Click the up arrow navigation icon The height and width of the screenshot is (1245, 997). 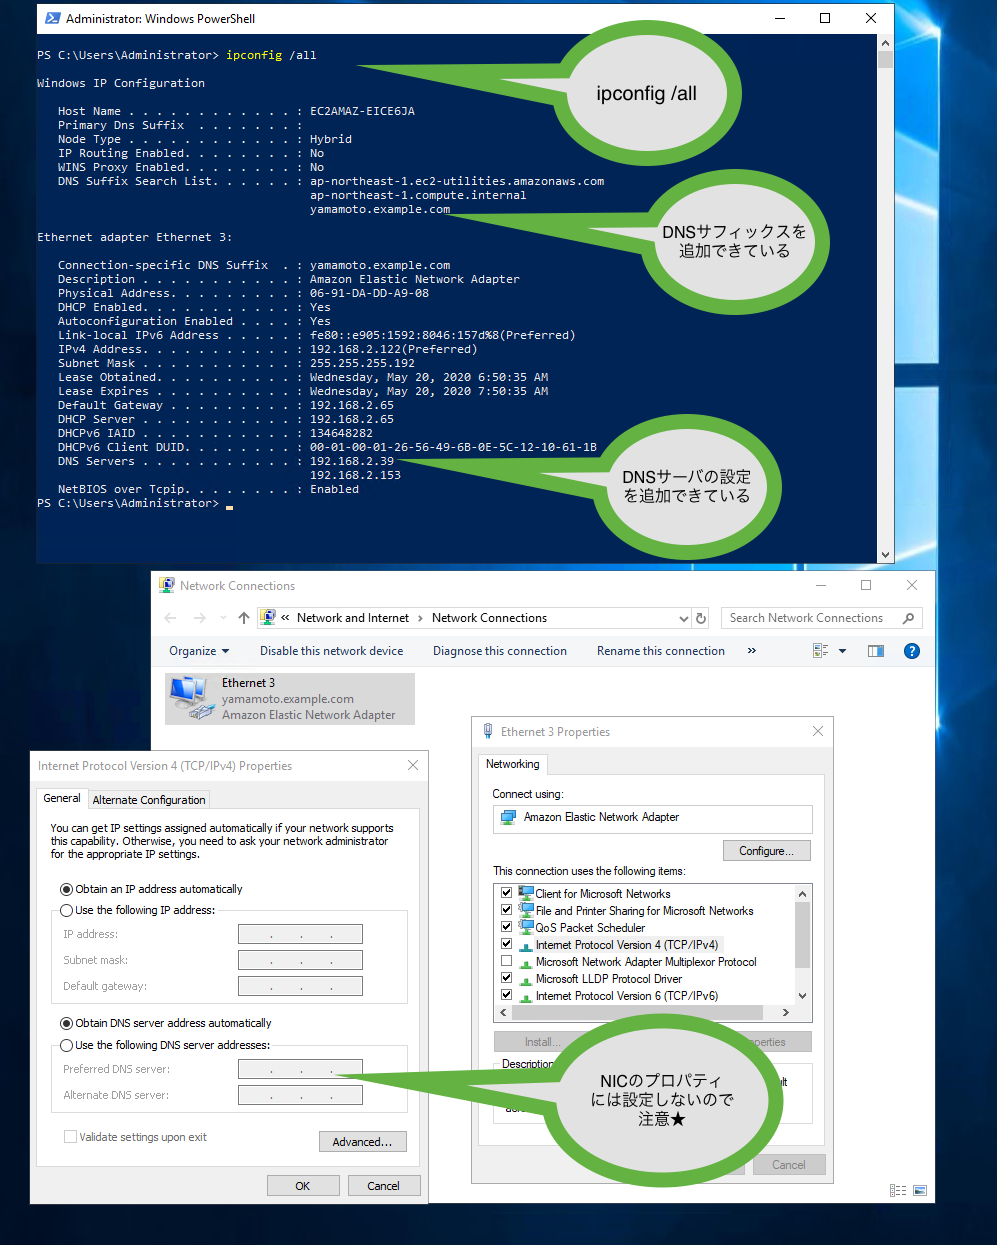244,618
